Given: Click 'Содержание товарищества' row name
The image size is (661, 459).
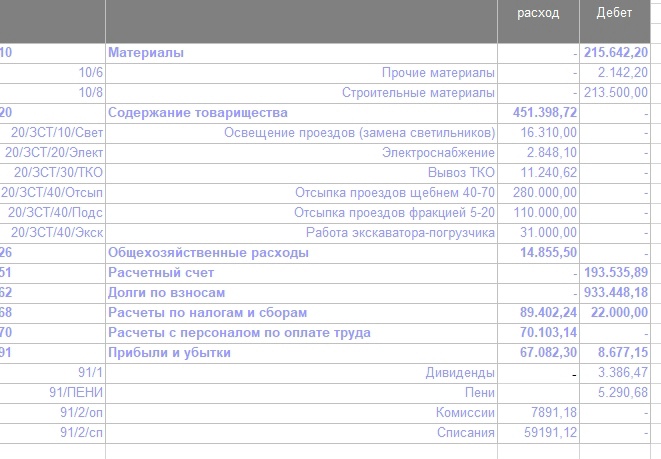Looking at the screenshot, I should pos(198,113).
